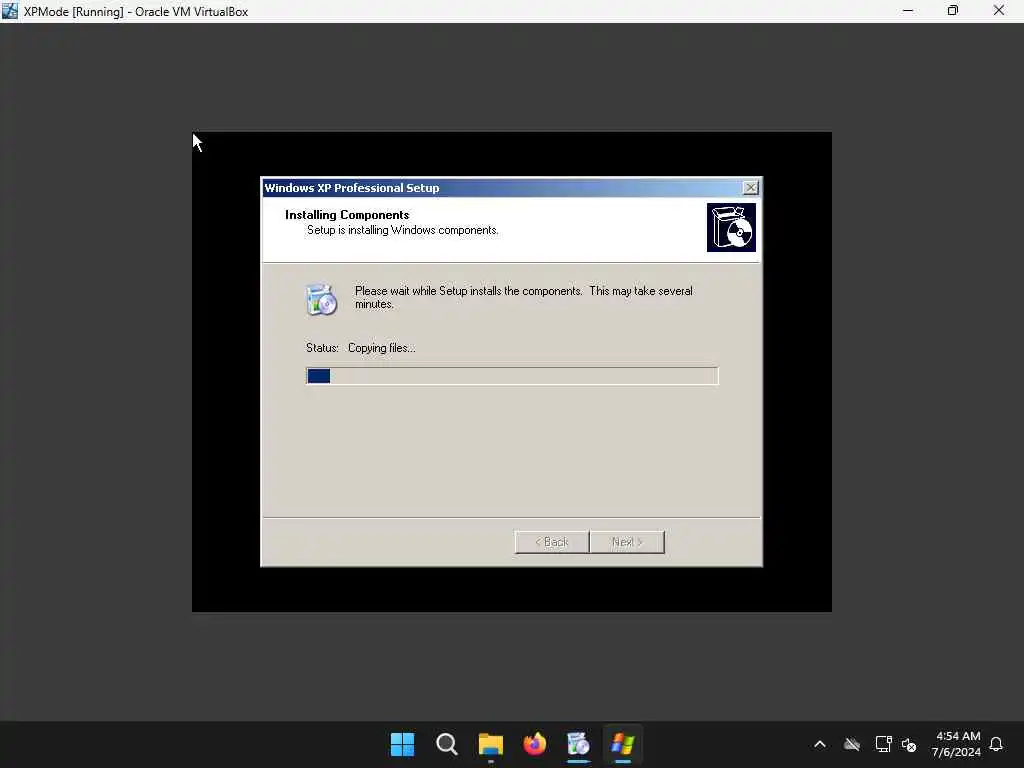This screenshot has height=768, width=1024.
Task: Open File Explorer from taskbar
Action: 490,744
